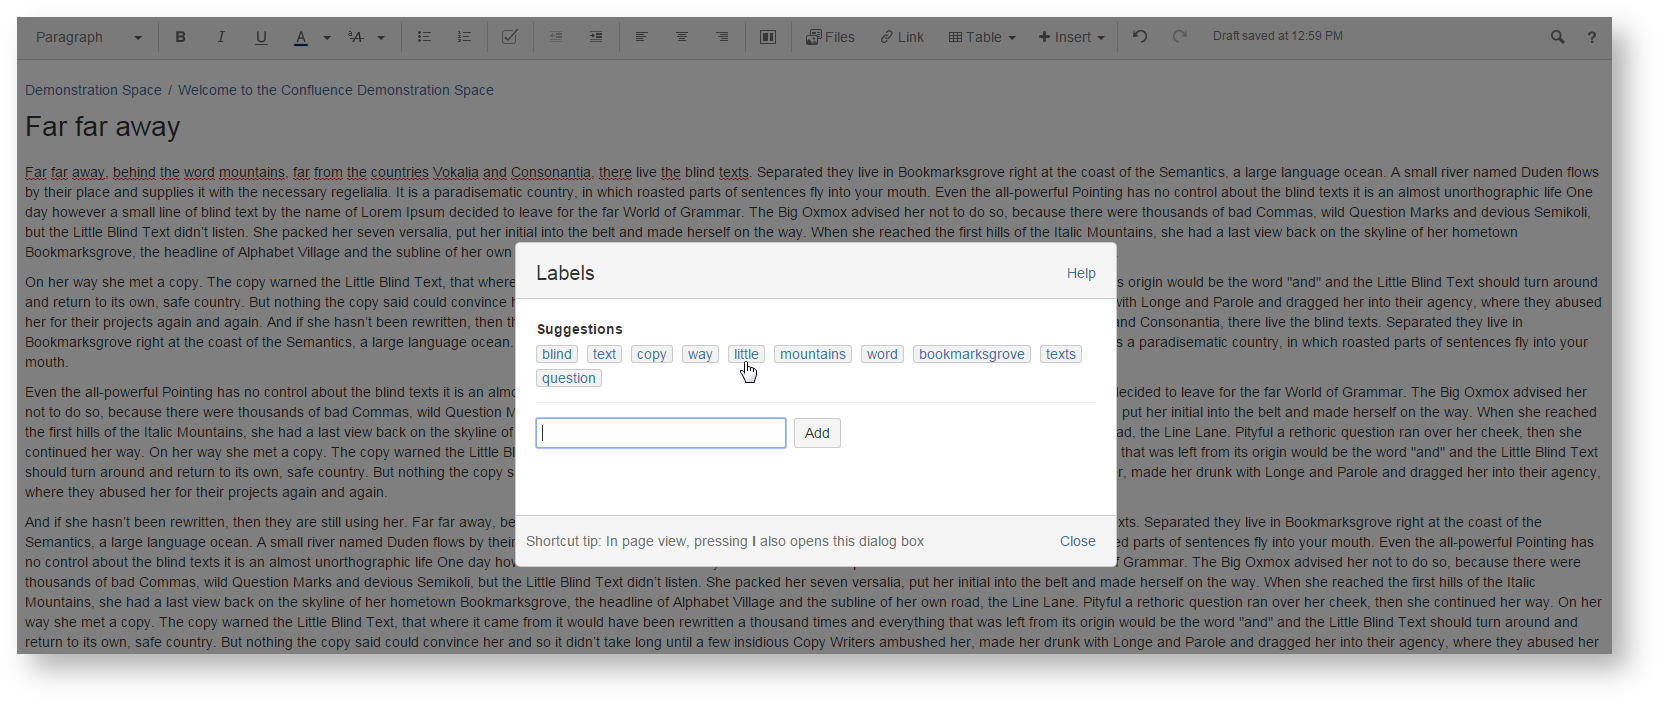Image resolution: width=1660 pixels, height=702 pixels.
Task: Toggle underline formatting in toolbar
Action: [261, 37]
